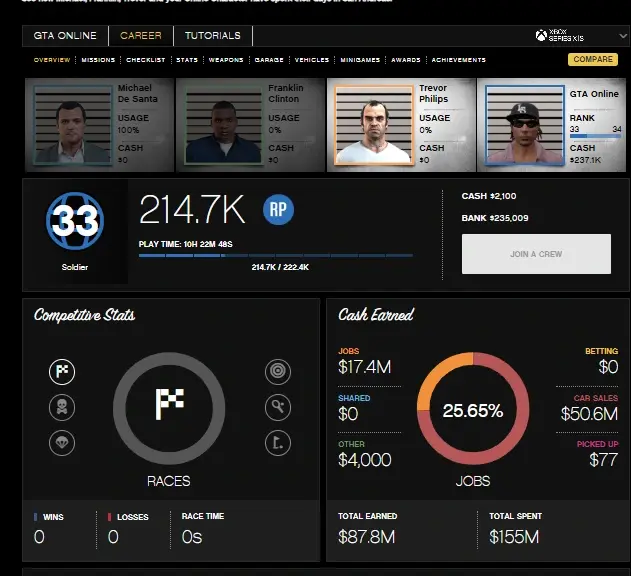Go to the Weapons section
Viewport: 631px width, 576px height.
[225, 60]
